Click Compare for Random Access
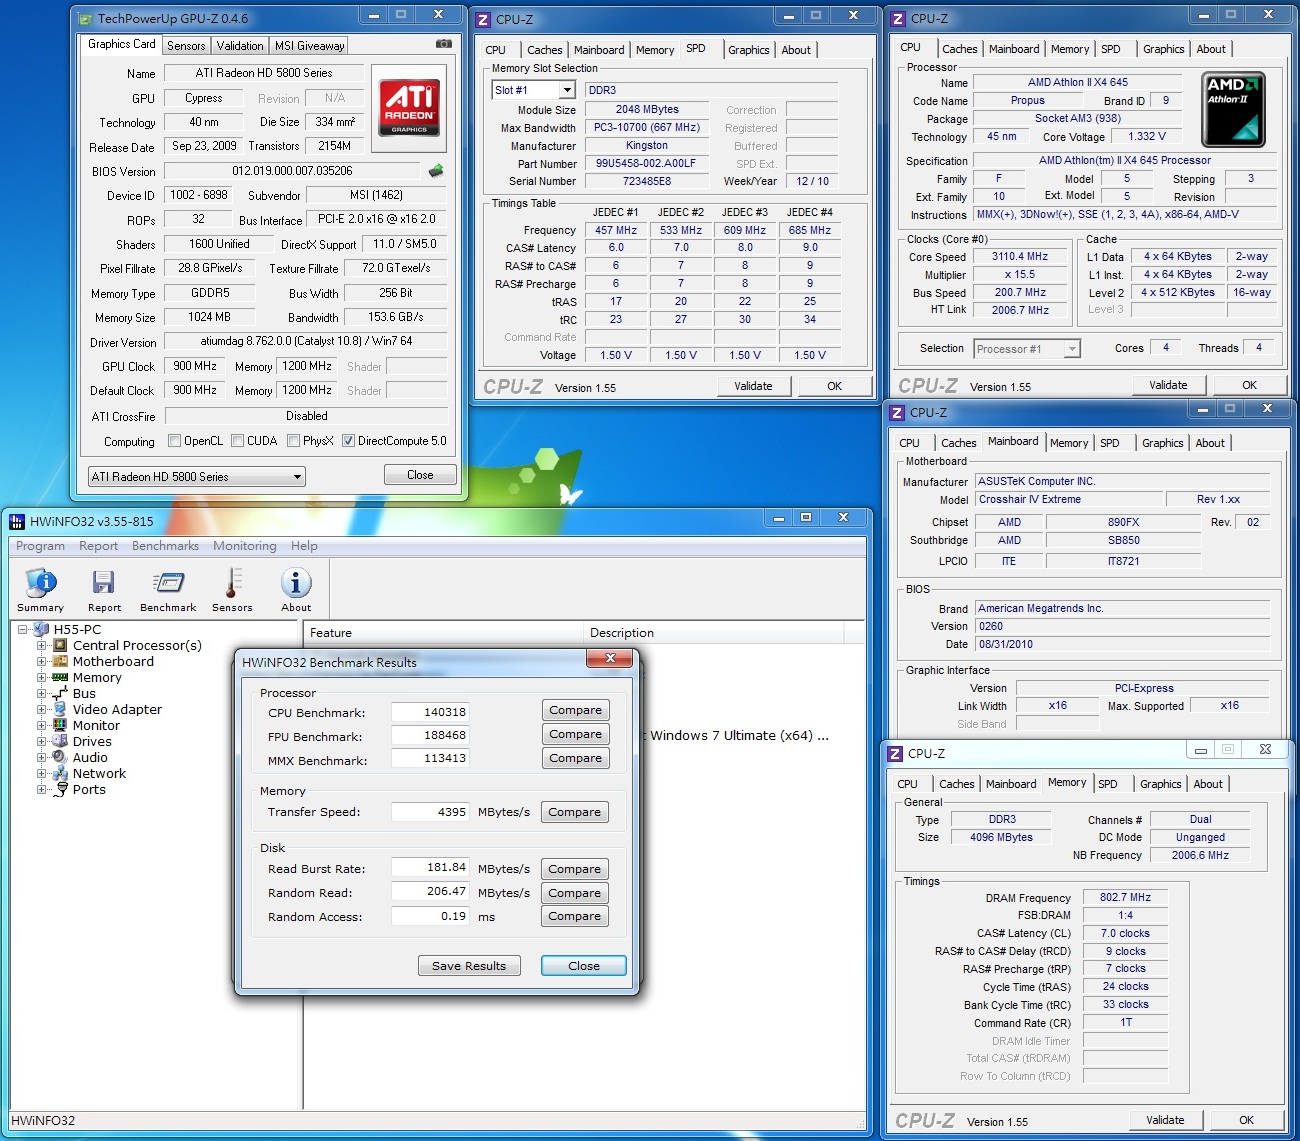The image size is (1300, 1141). (575, 916)
